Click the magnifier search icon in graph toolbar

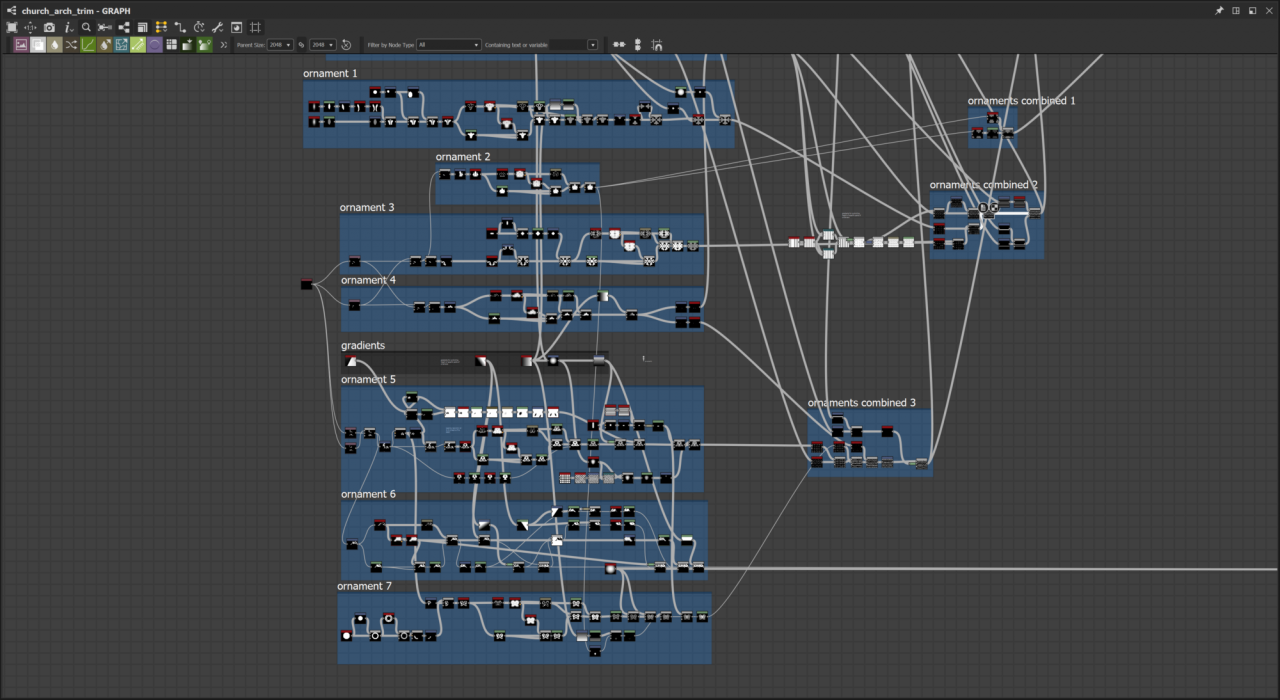86,27
